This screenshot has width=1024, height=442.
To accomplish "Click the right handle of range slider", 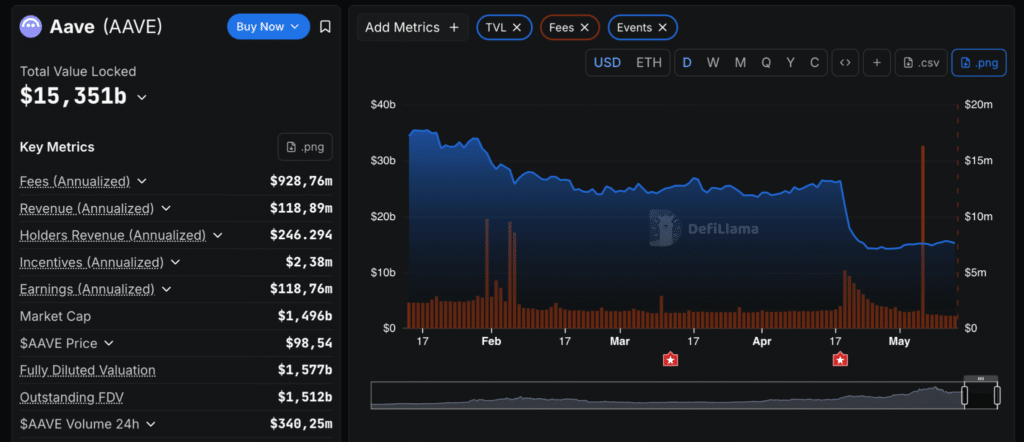I will coord(997,395).
